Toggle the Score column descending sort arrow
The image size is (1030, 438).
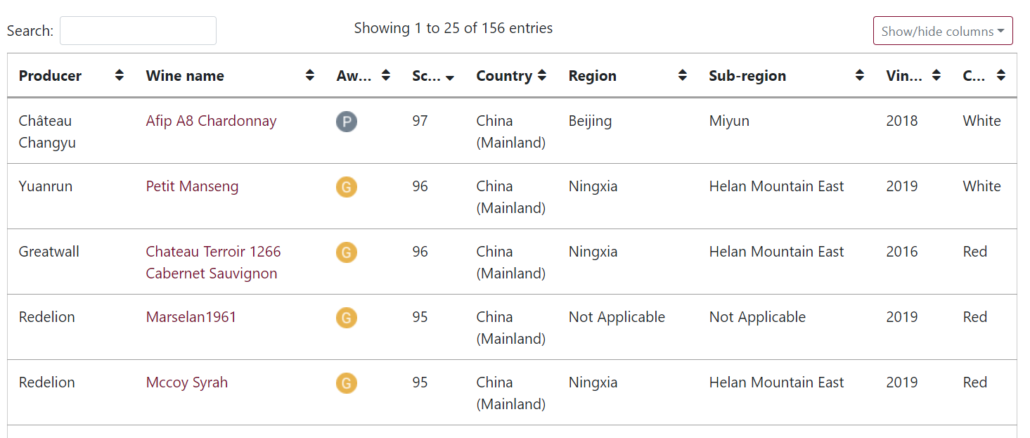coord(450,77)
